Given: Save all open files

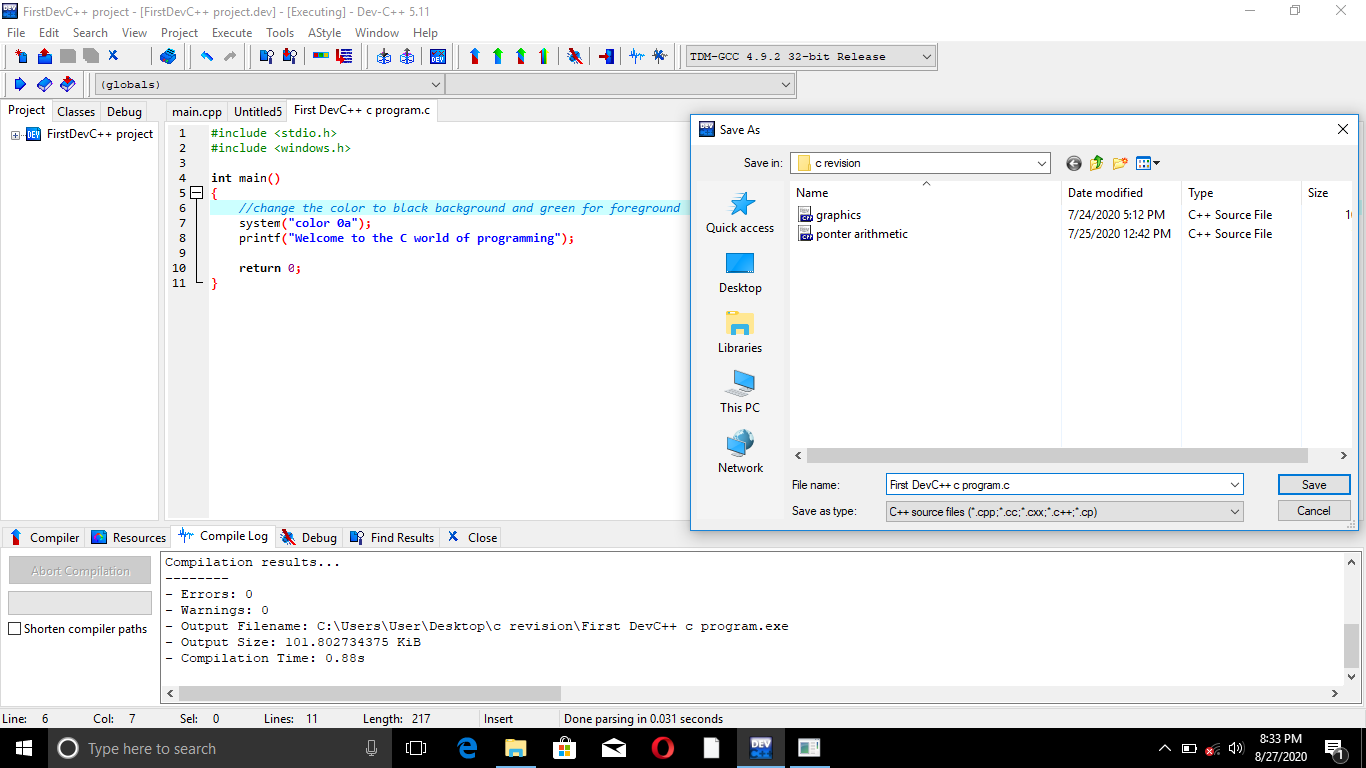Looking at the screenshot, I should coord(92,56).
